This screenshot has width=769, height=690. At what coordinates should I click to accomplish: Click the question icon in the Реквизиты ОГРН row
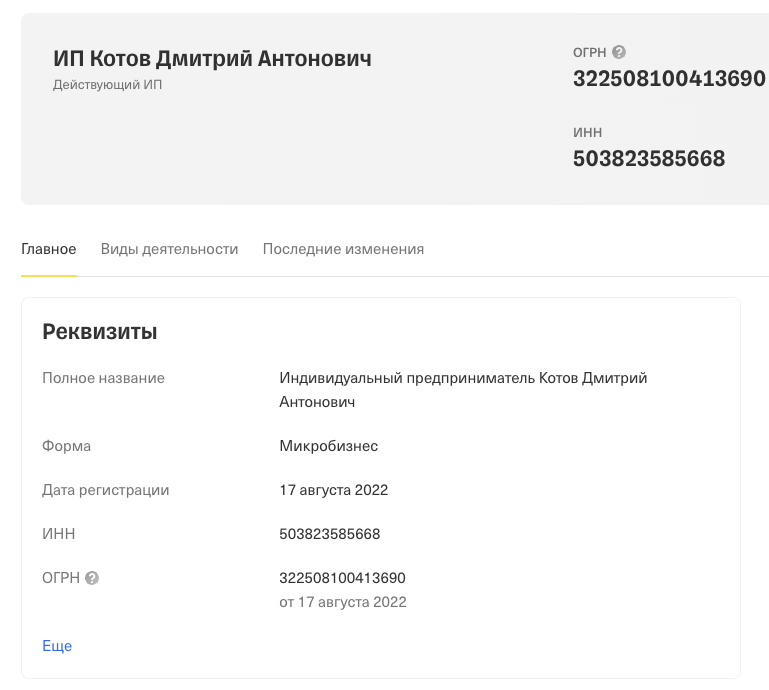tap(92, 578)
